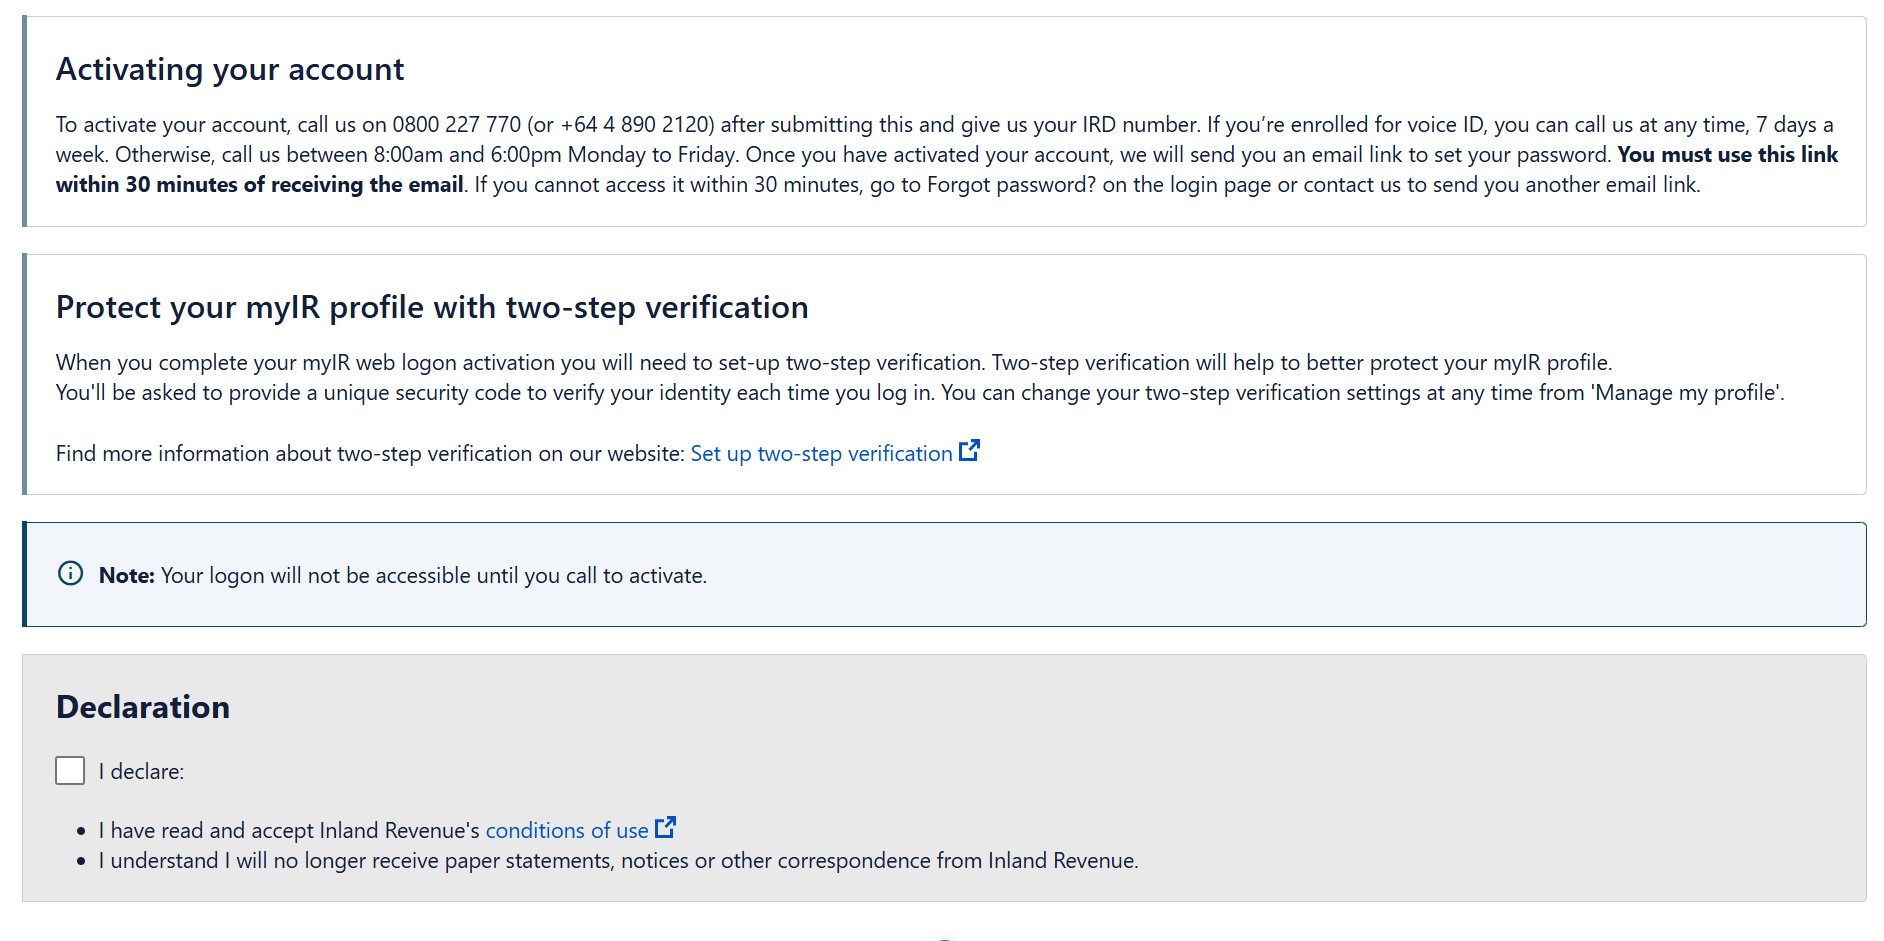Open the "conditions of use" link
This screenshot has height=941, width=1884.
point(566,831)
